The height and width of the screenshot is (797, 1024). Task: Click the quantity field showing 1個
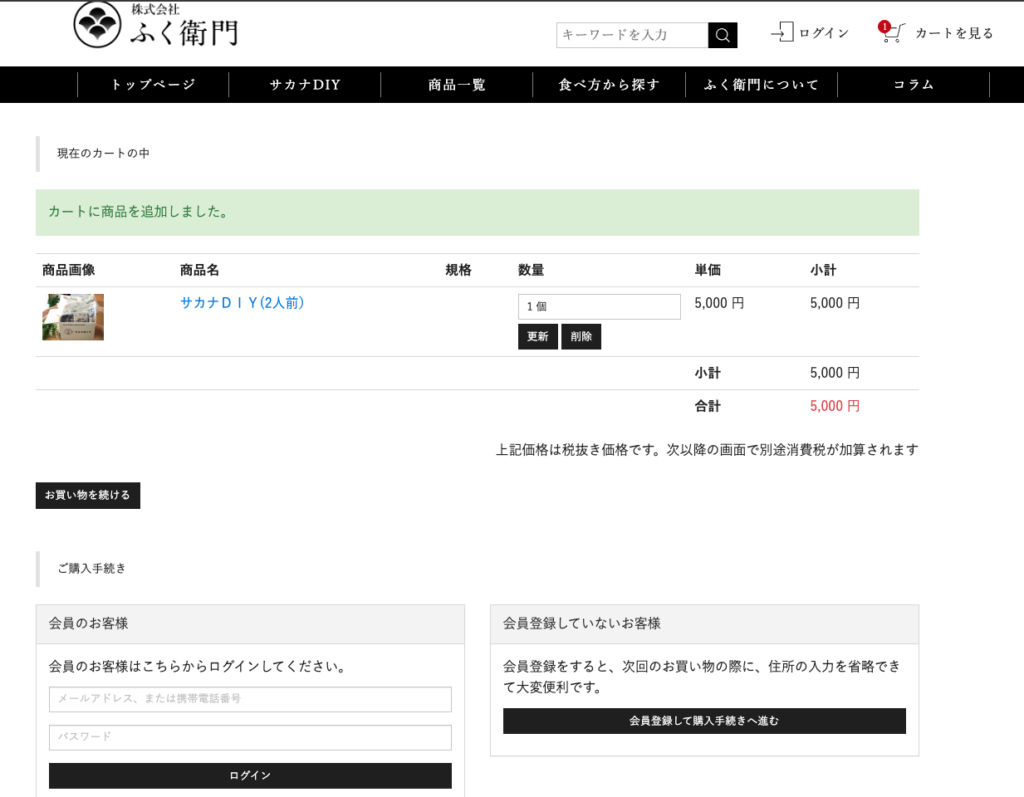point(599,307)
